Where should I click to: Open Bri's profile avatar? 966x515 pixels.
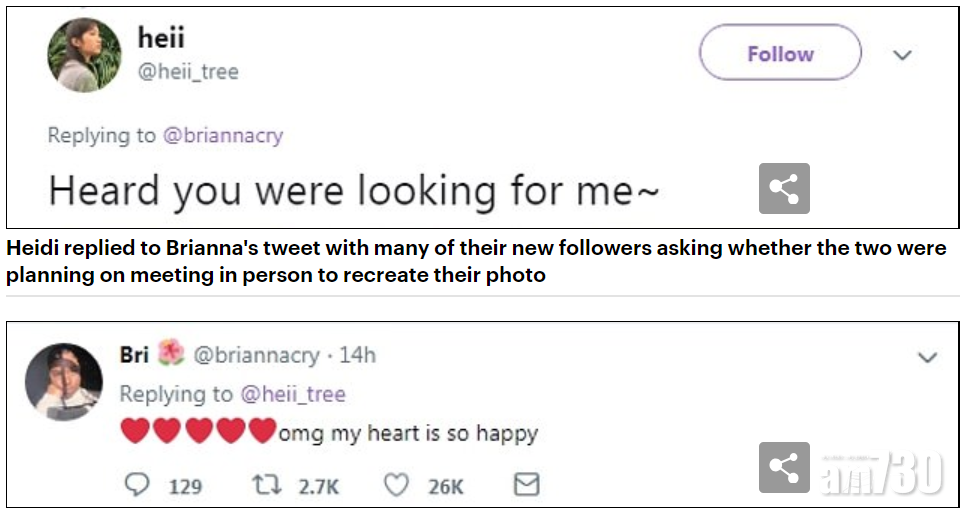(x=62, y=381)
